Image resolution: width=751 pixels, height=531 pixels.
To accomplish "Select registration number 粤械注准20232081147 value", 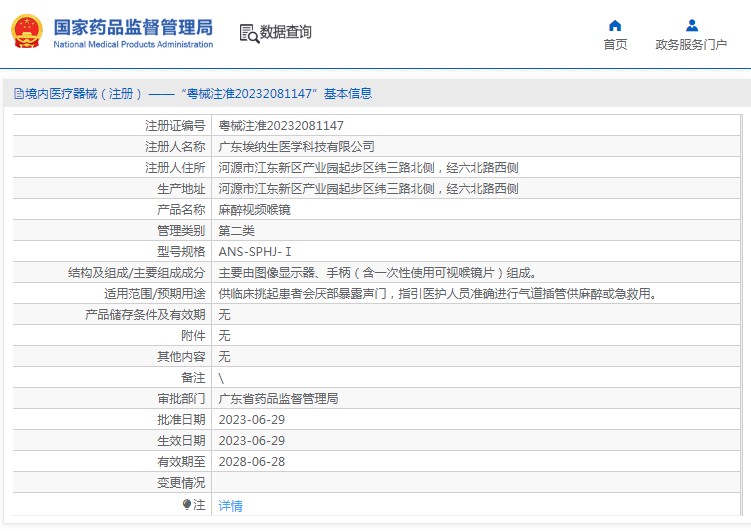I will click(x=281, y=125).
